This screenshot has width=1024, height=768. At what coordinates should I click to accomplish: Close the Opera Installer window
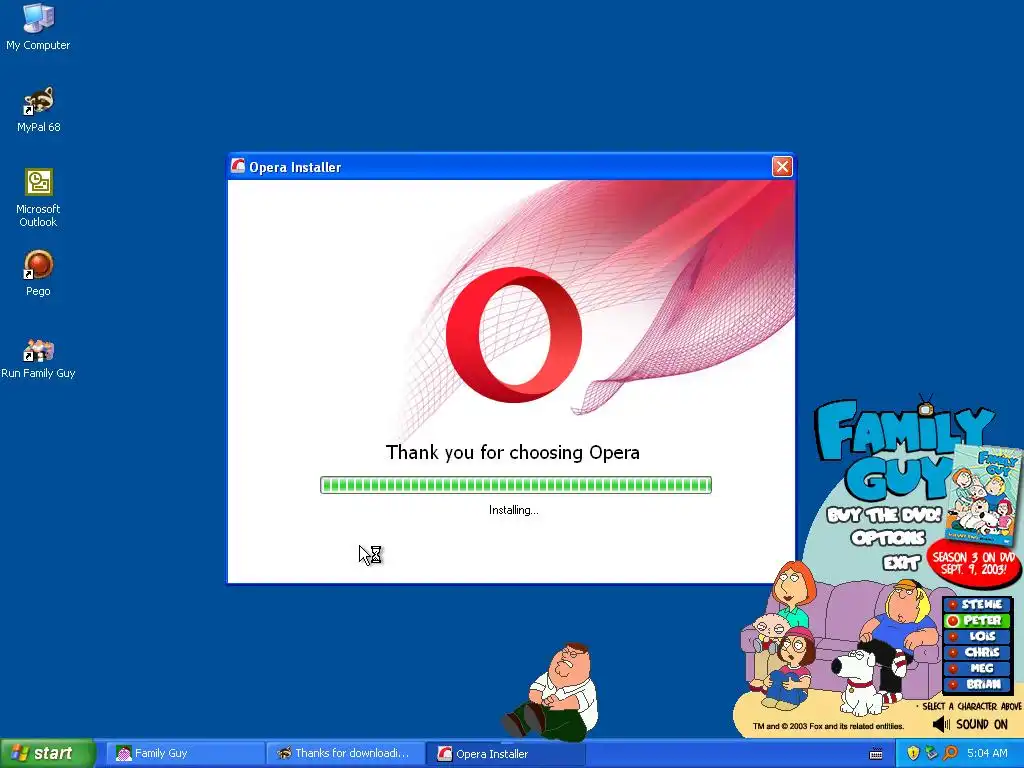point(782,167)
